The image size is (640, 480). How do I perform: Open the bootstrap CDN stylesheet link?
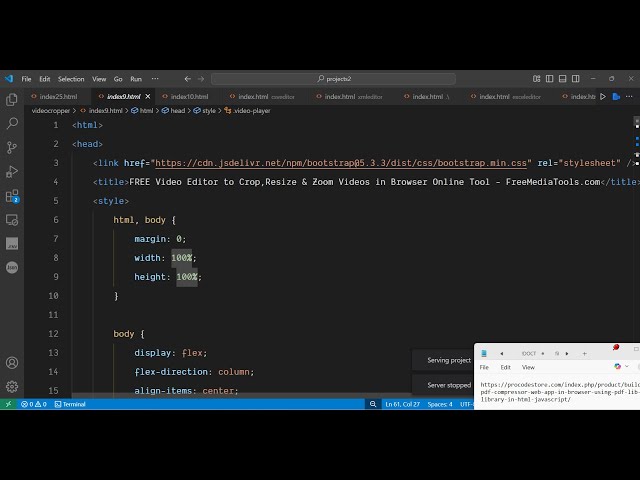pos(341,163)
